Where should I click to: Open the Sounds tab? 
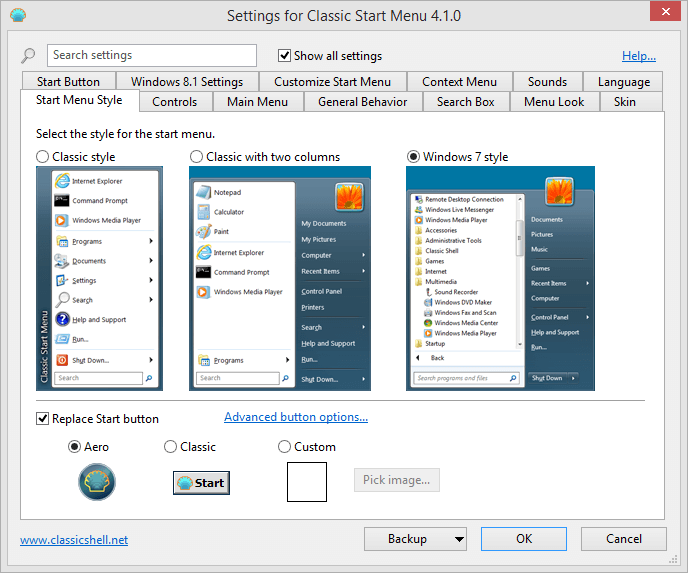point(547,82)
